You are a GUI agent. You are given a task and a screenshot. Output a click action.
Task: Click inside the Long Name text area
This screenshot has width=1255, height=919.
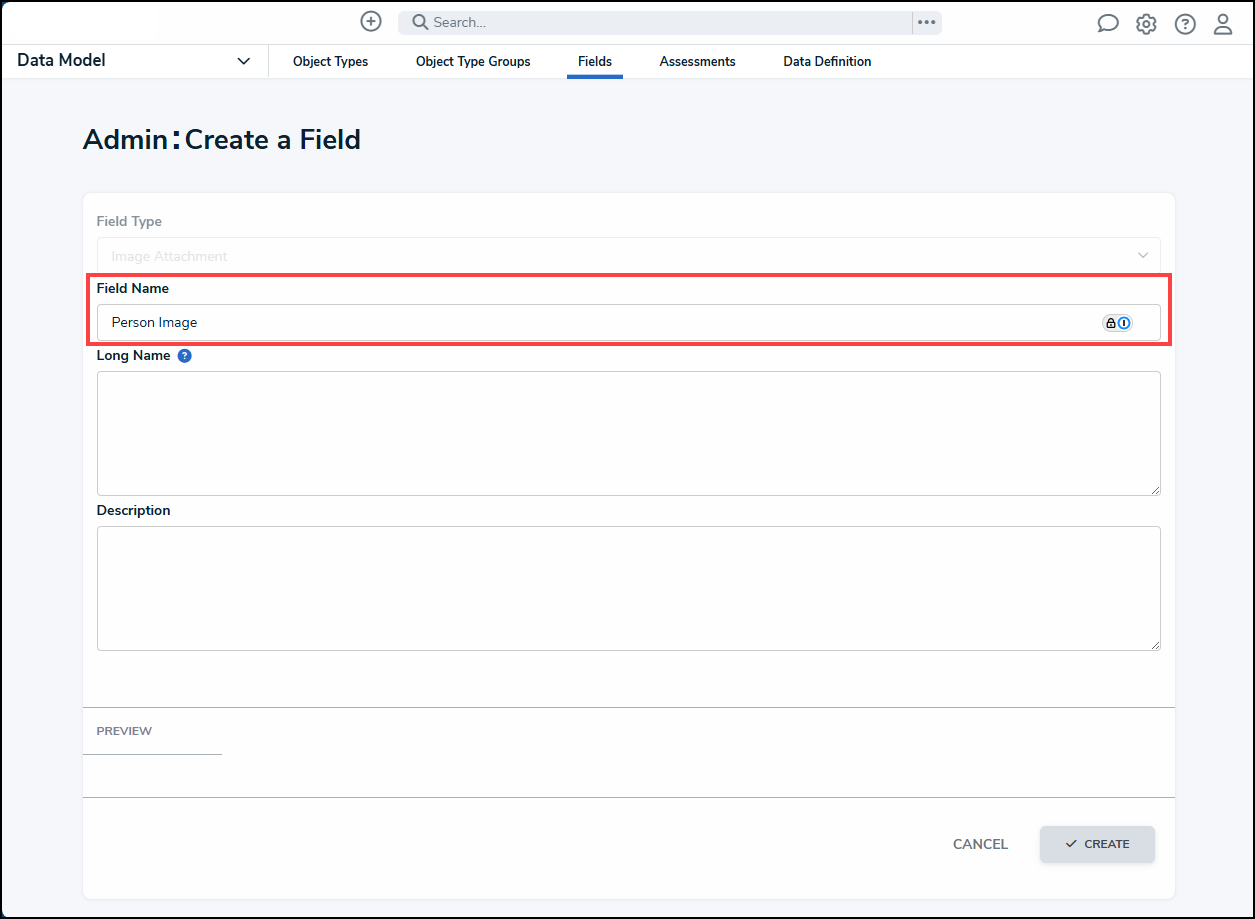(628, 433)
